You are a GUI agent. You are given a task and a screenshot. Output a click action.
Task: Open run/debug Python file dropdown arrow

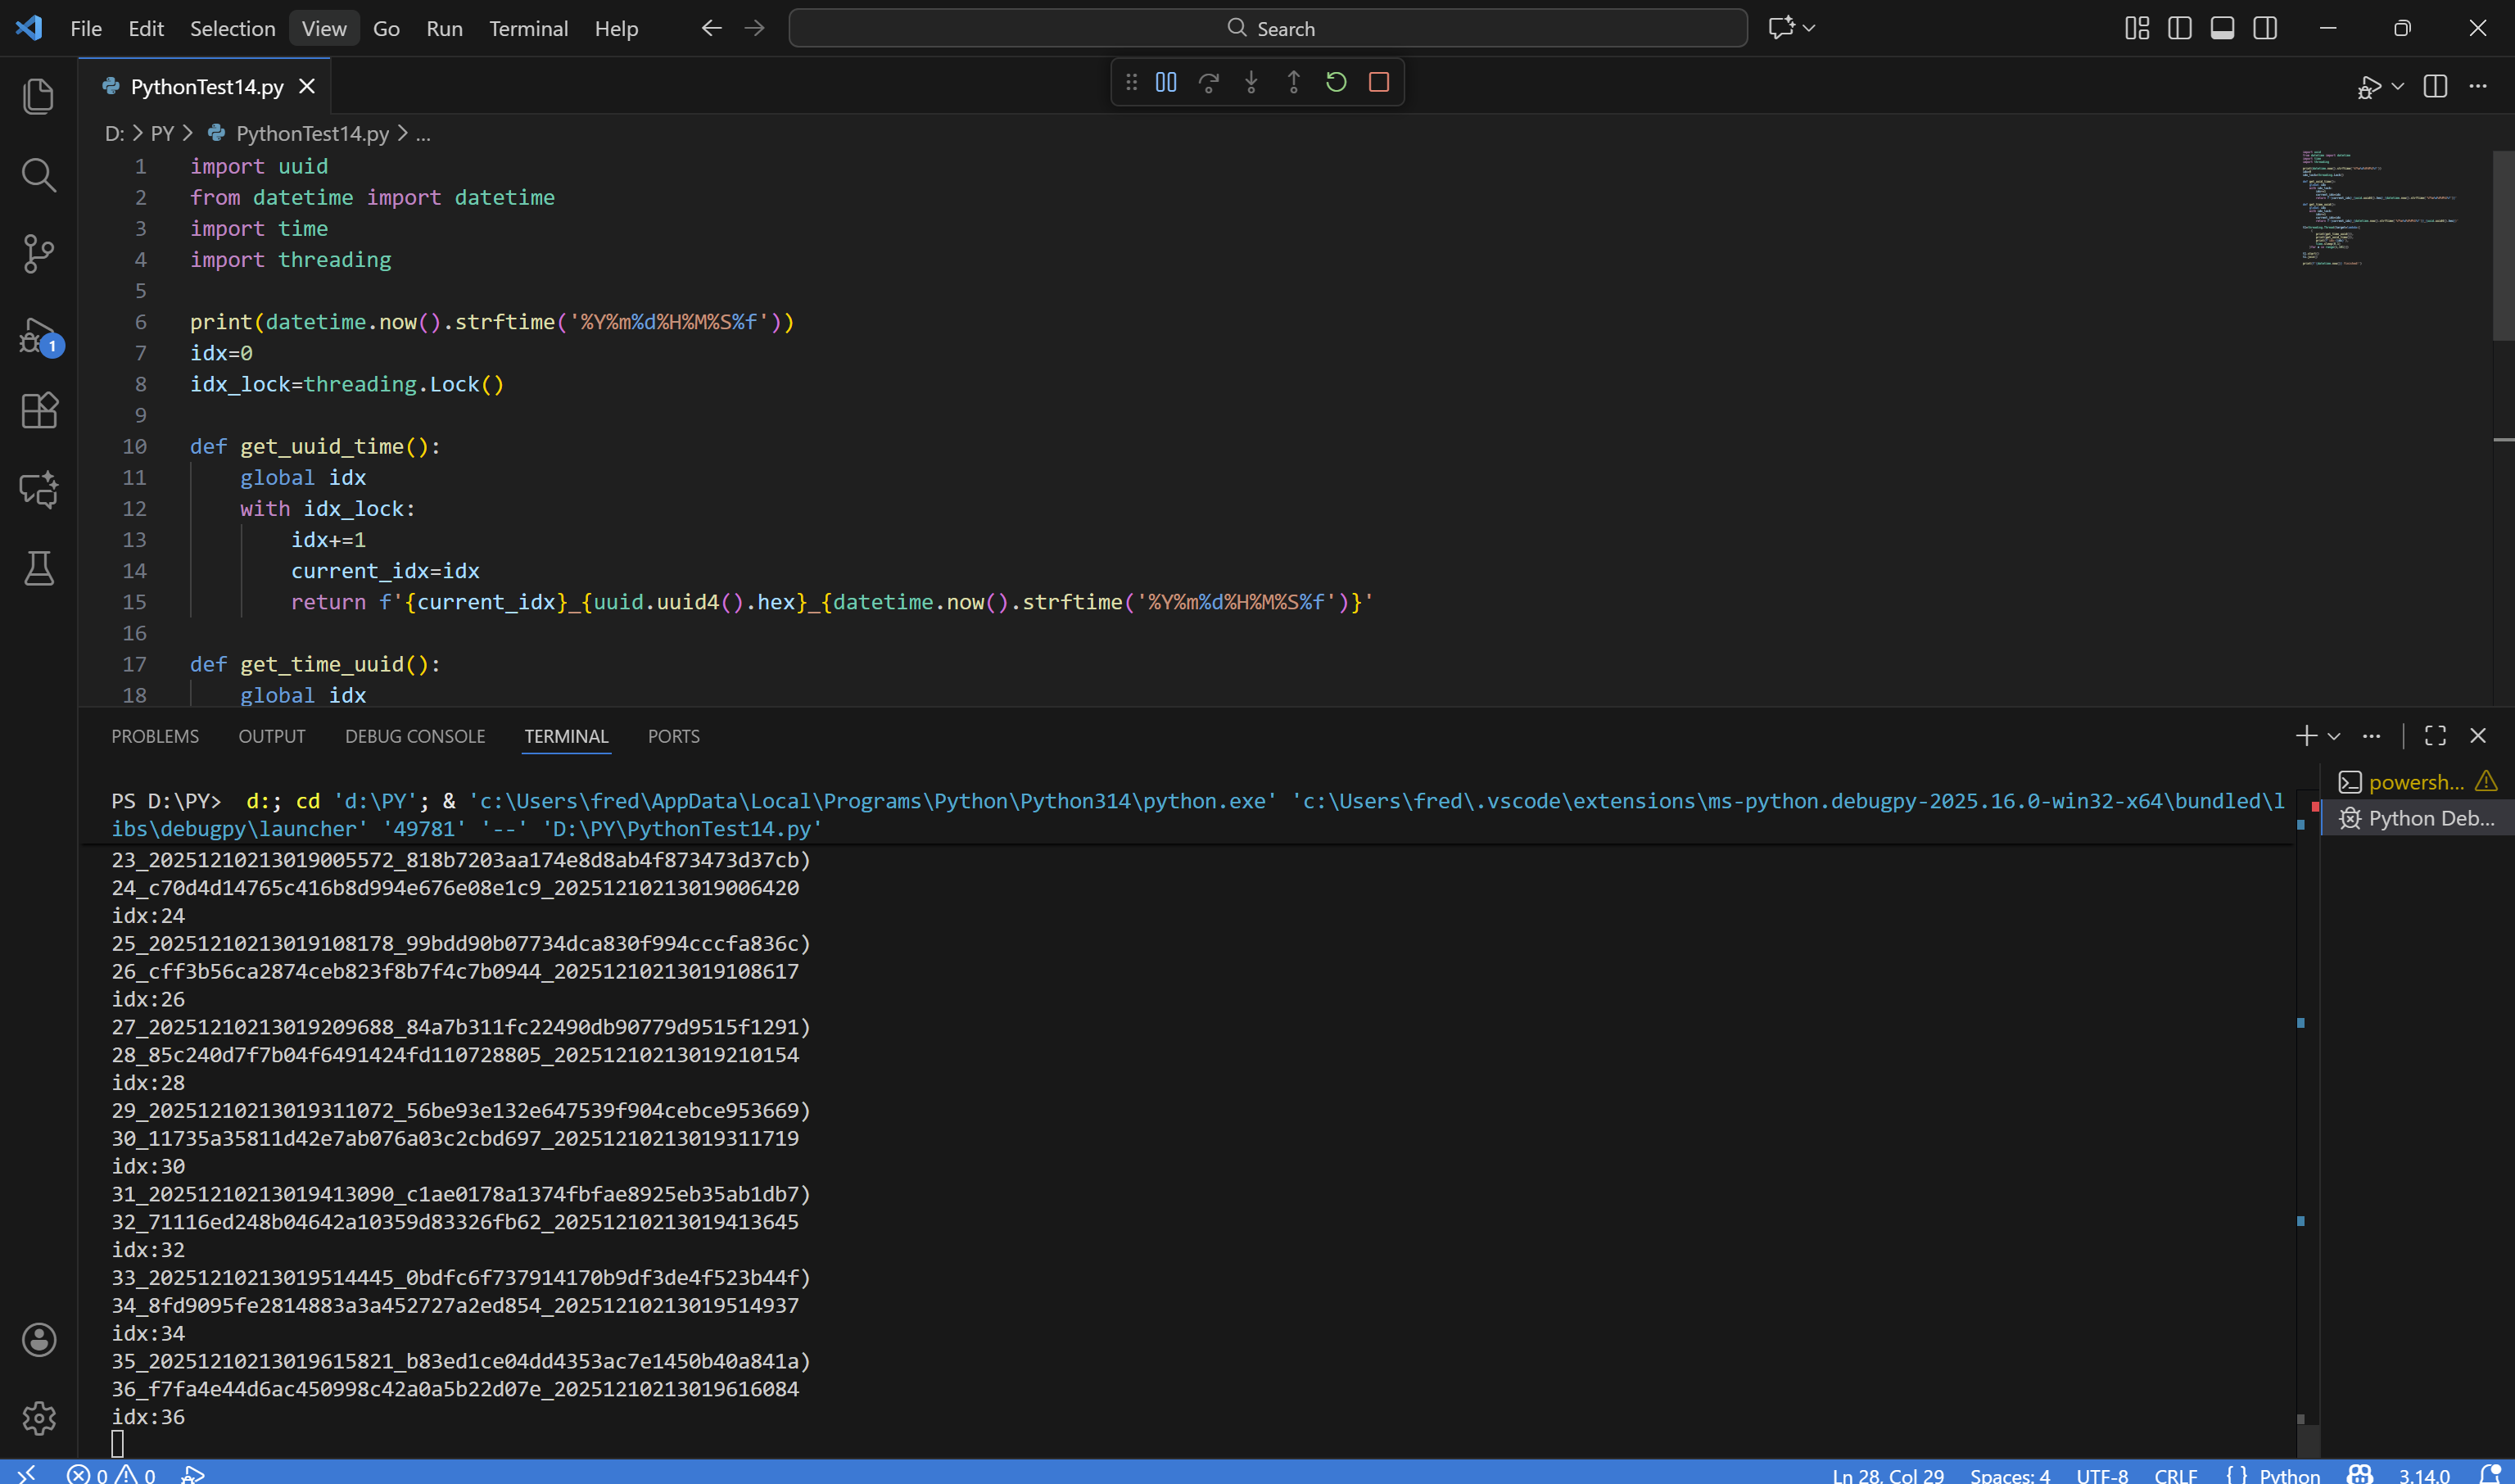pos(2398,86)
